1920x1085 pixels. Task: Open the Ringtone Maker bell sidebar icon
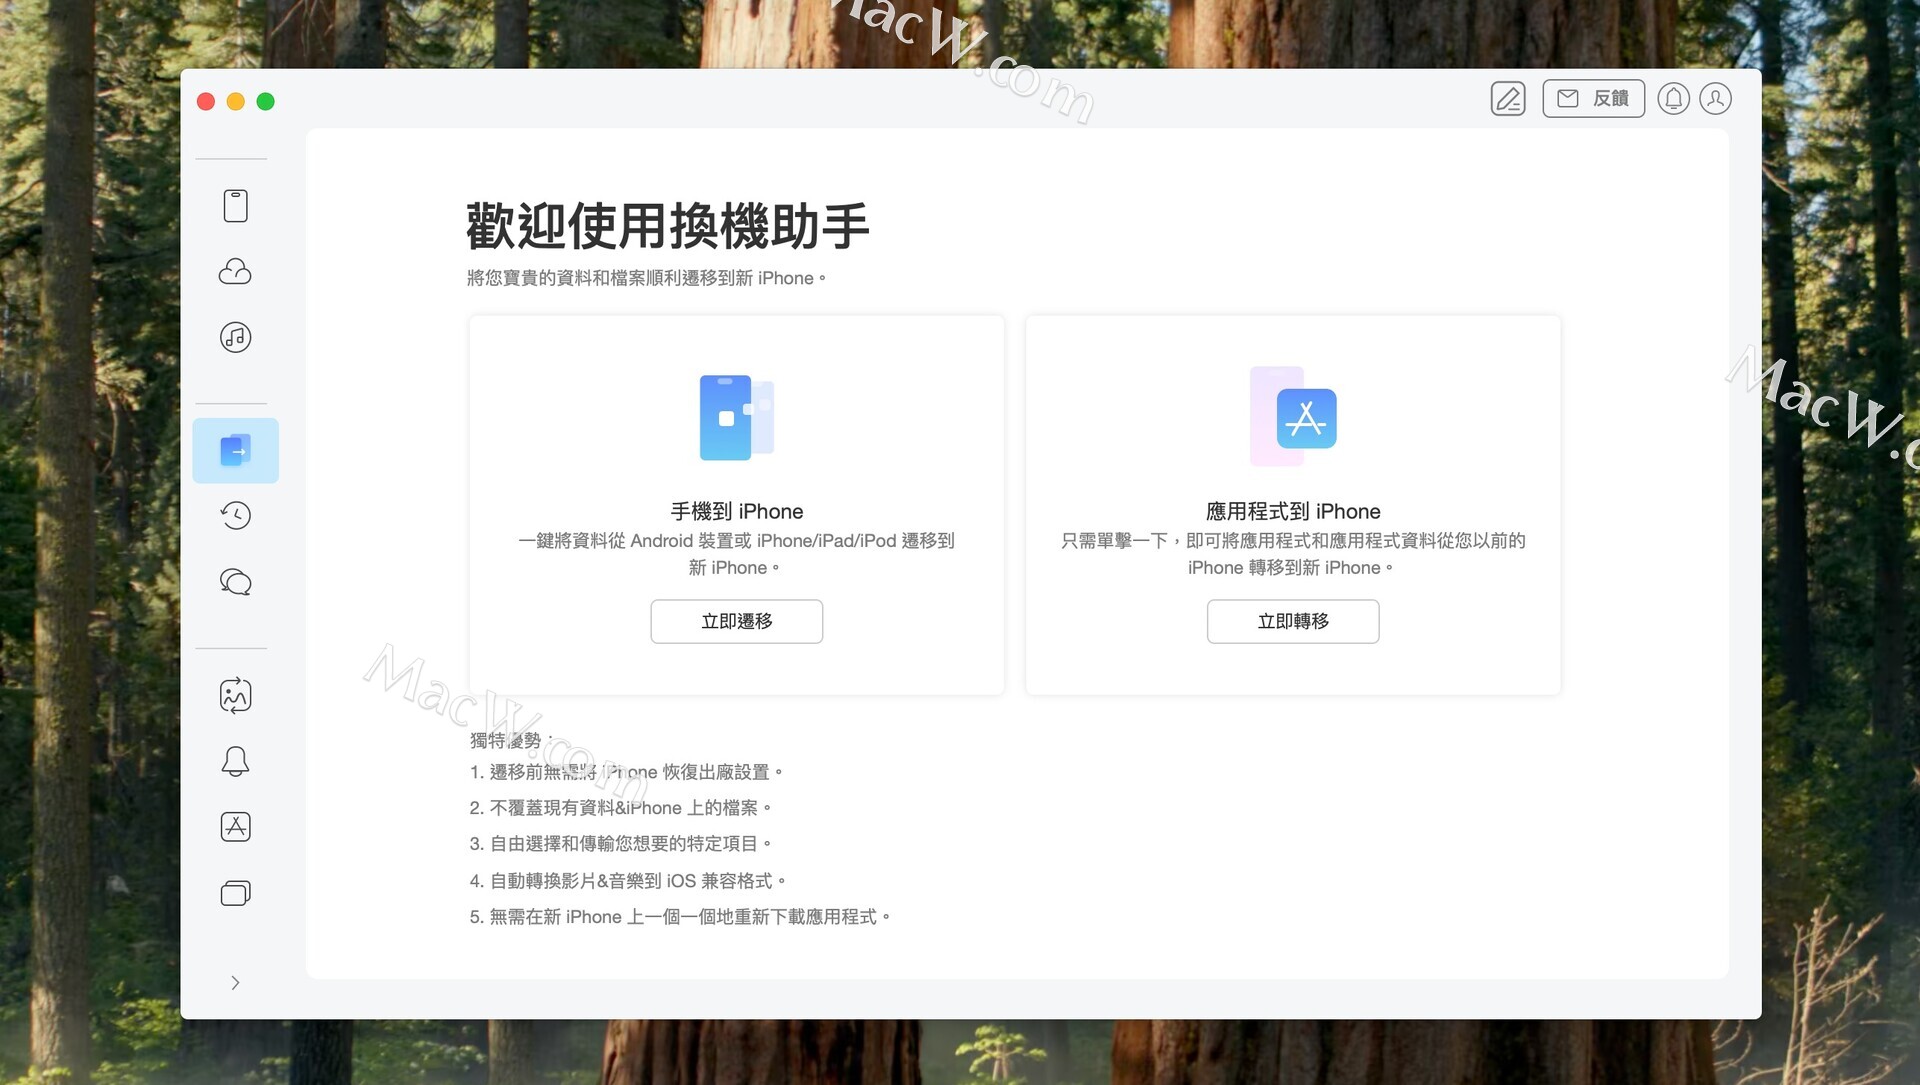[x=235, y=762]
